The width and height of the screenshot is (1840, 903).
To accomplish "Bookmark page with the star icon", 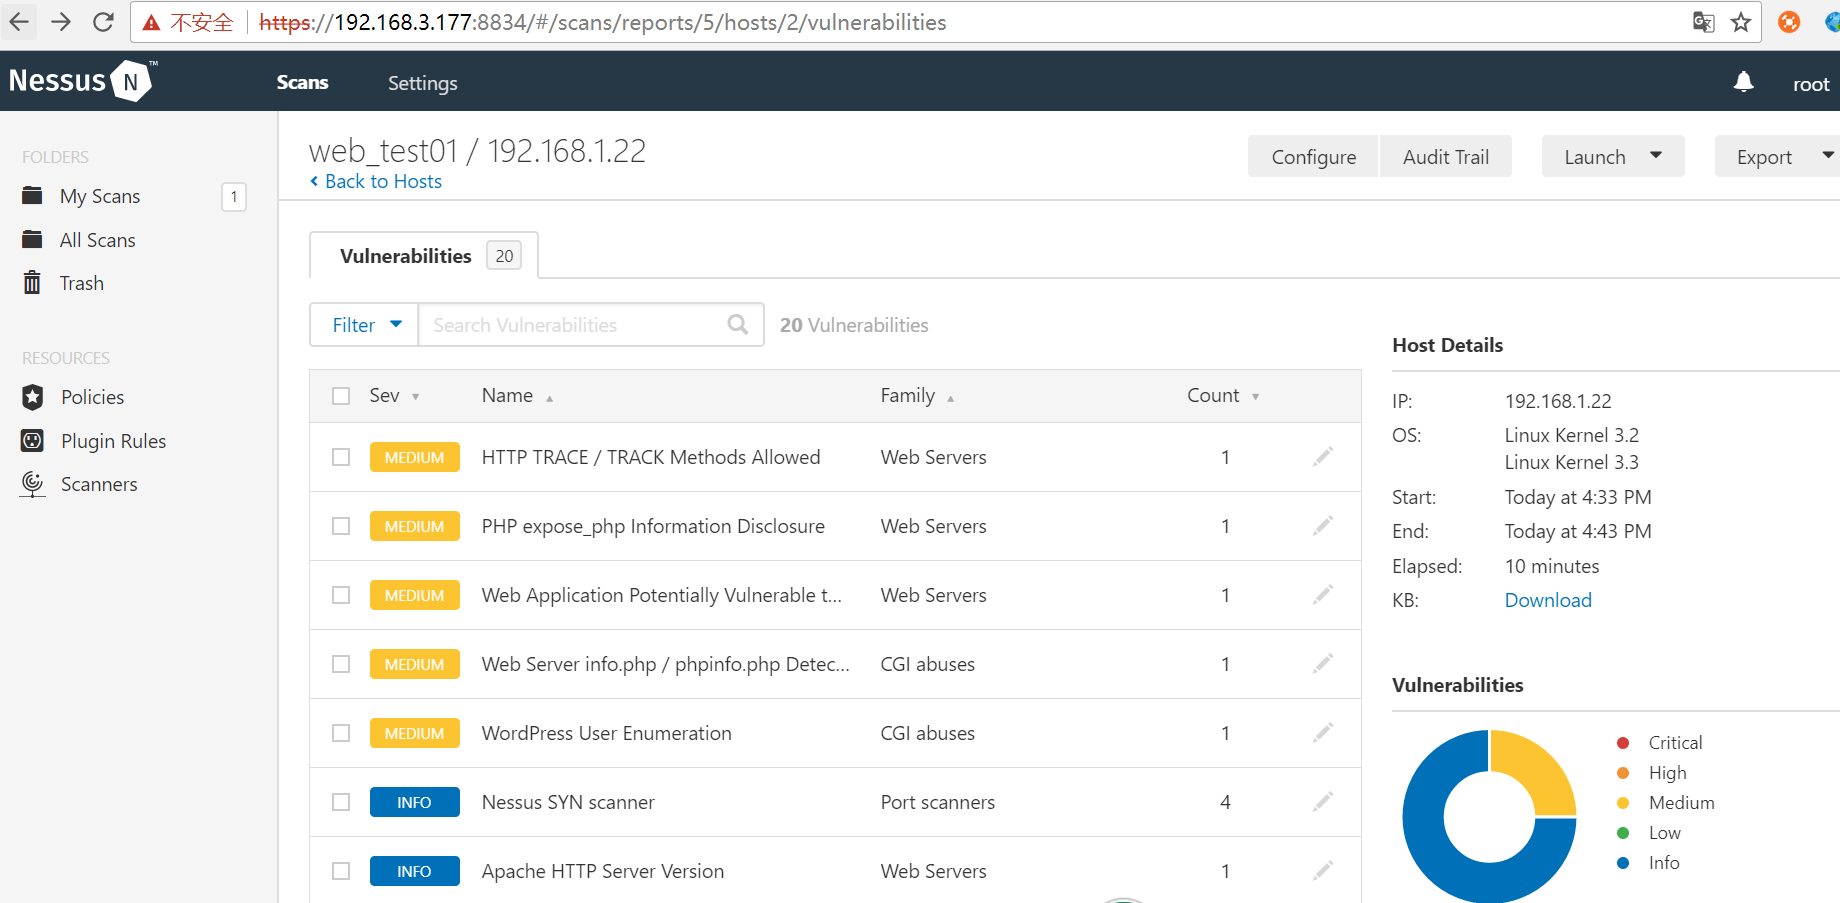I will click(x=1741, y=22).
